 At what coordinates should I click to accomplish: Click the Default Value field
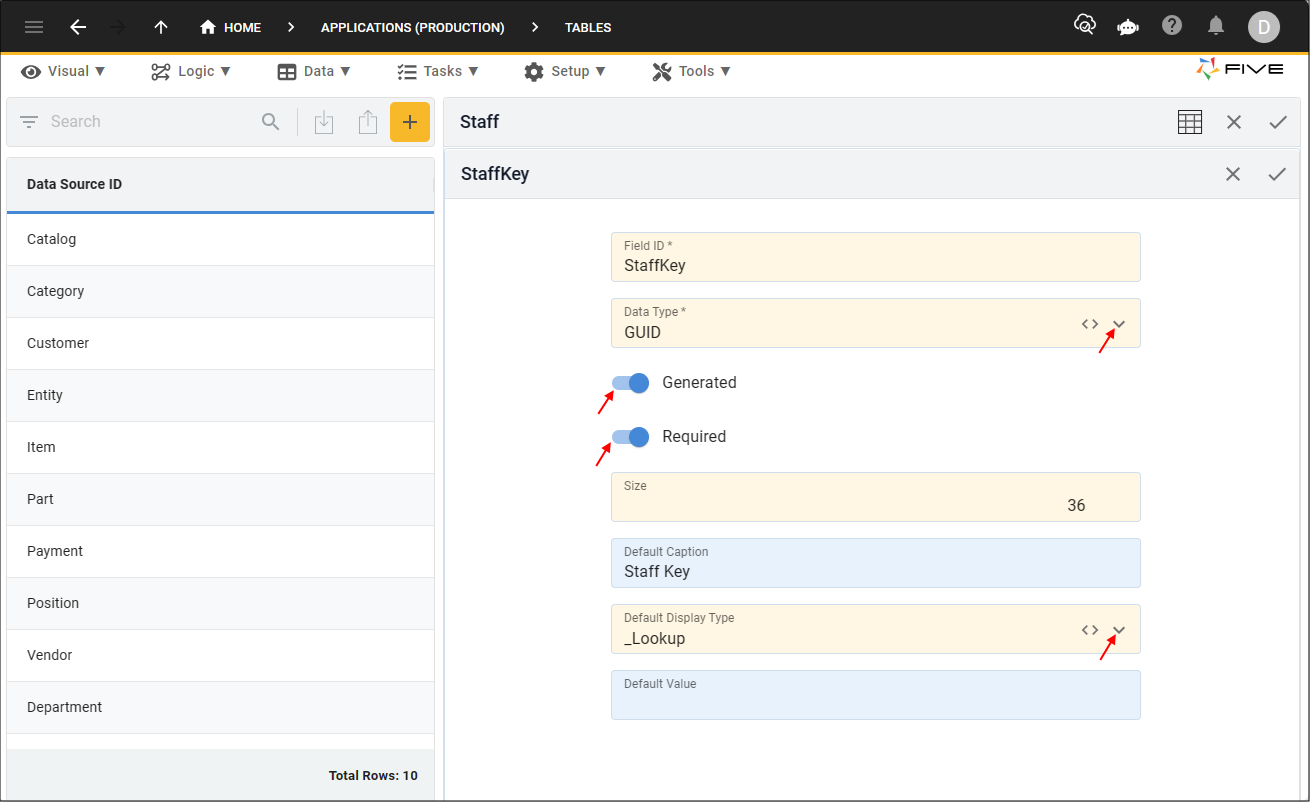(x=876, y=695)
